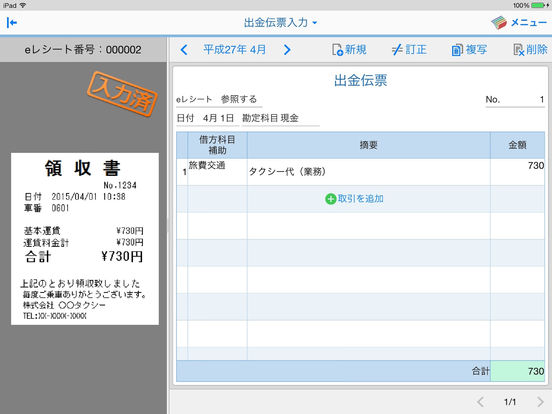The height and width of the screenshot is (414, 552).
Task: Go to the next month chevron
Action: [287, 50]
